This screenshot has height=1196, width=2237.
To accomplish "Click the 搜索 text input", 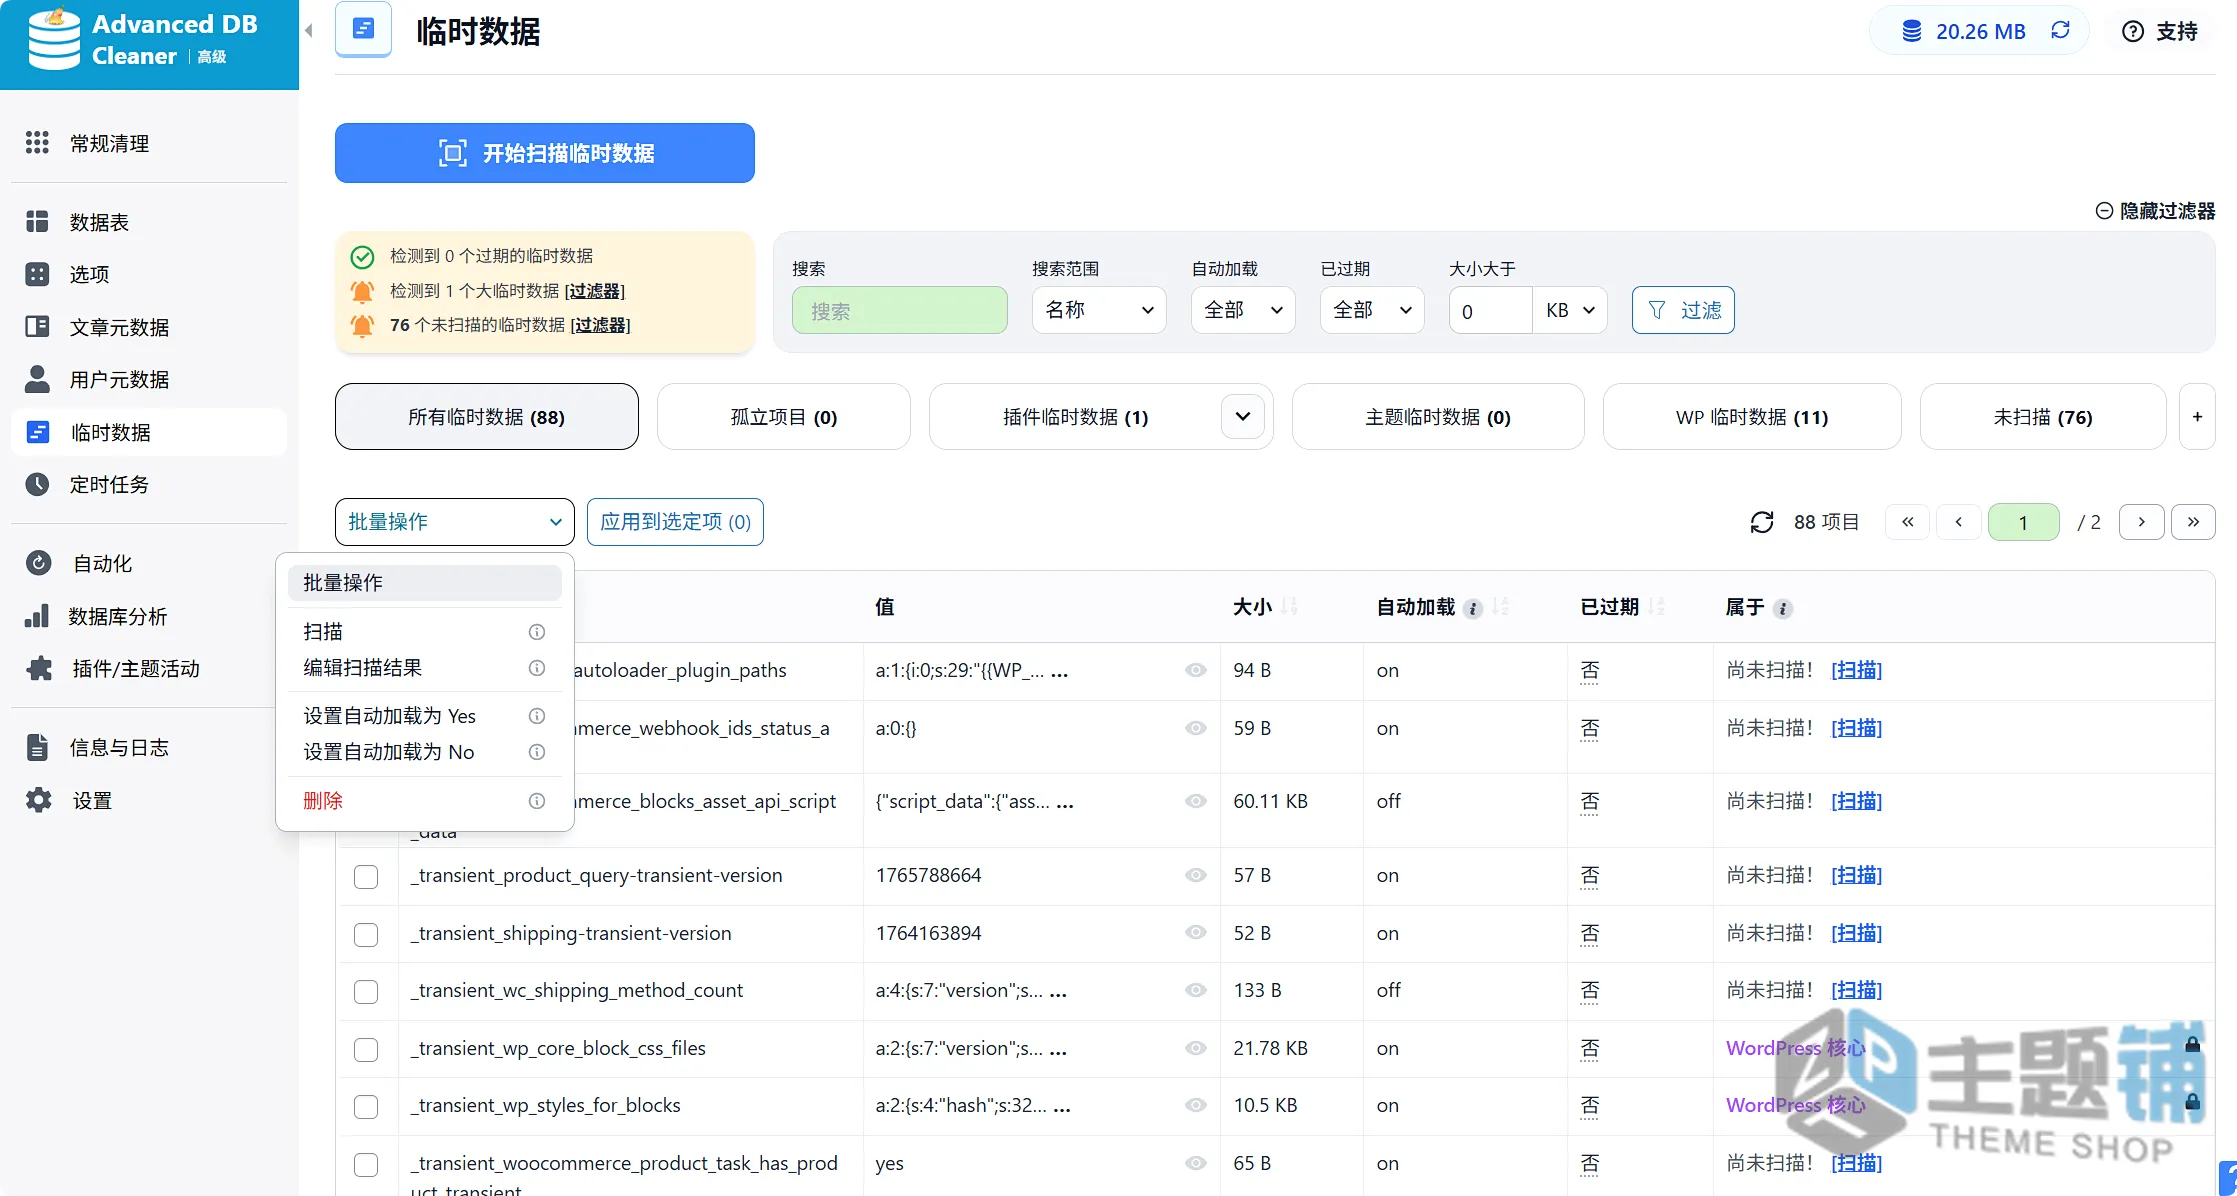I will (x=900, y=310).
